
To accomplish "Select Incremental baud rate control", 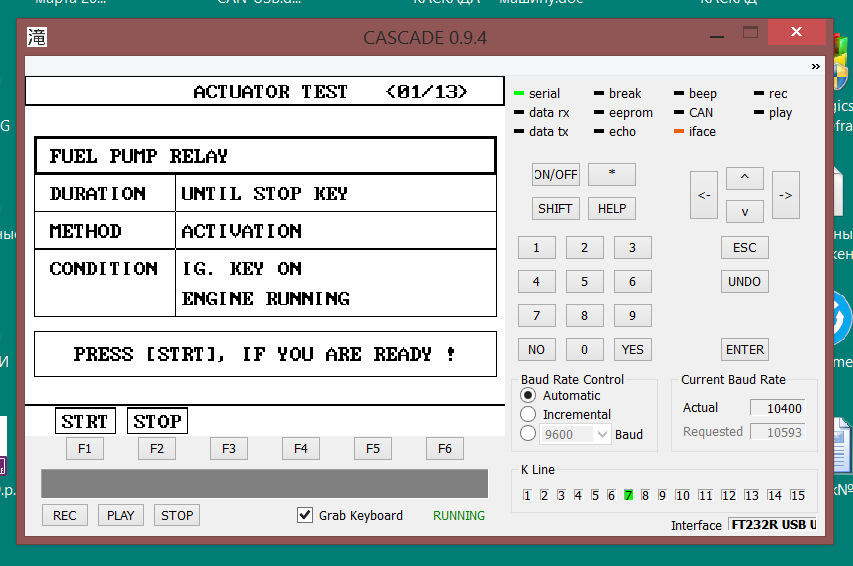I will (x=528, y=414).
